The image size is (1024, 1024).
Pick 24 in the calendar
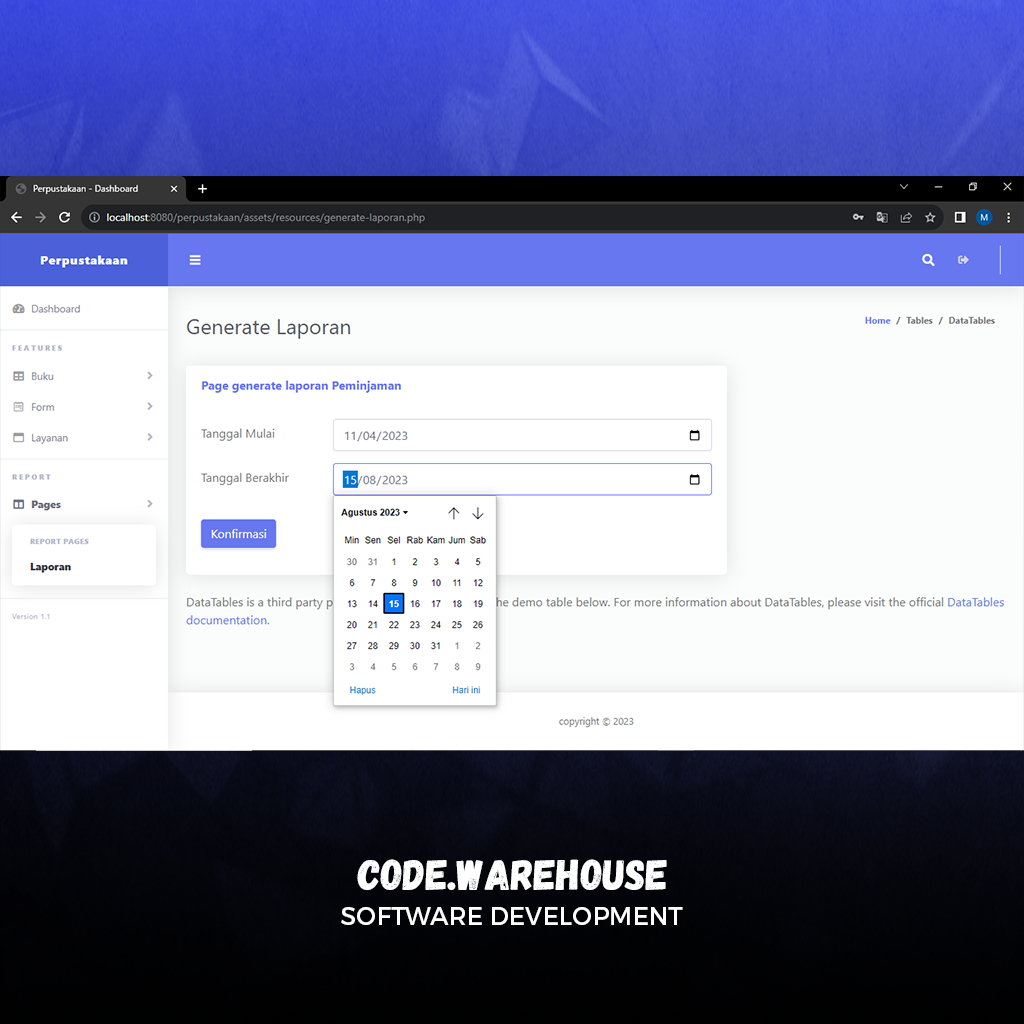436,625
